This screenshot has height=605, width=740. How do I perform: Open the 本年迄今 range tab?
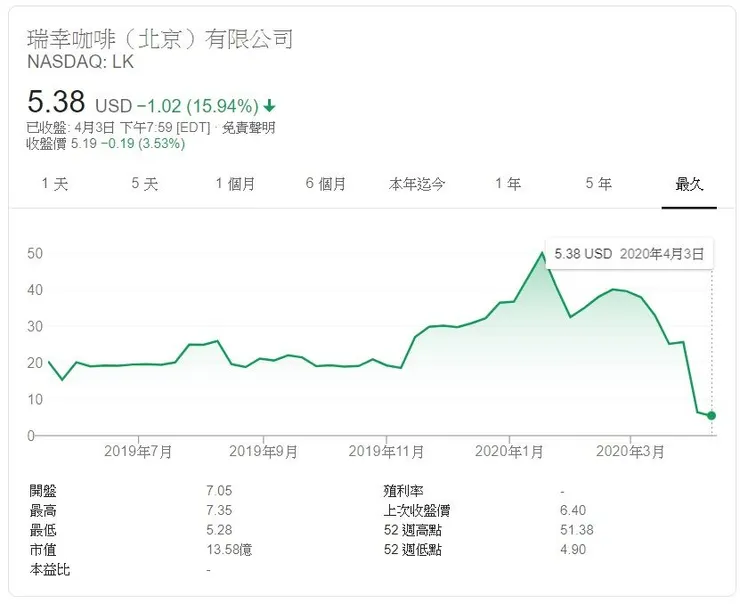click(417, 184)
